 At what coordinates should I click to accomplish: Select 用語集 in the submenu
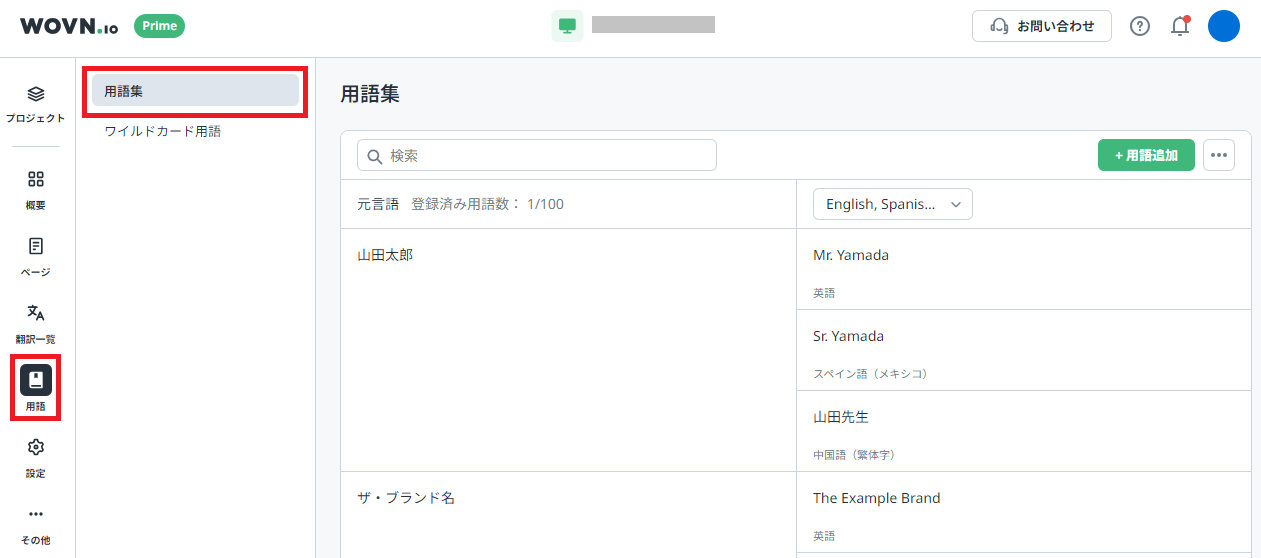[195, 91]
